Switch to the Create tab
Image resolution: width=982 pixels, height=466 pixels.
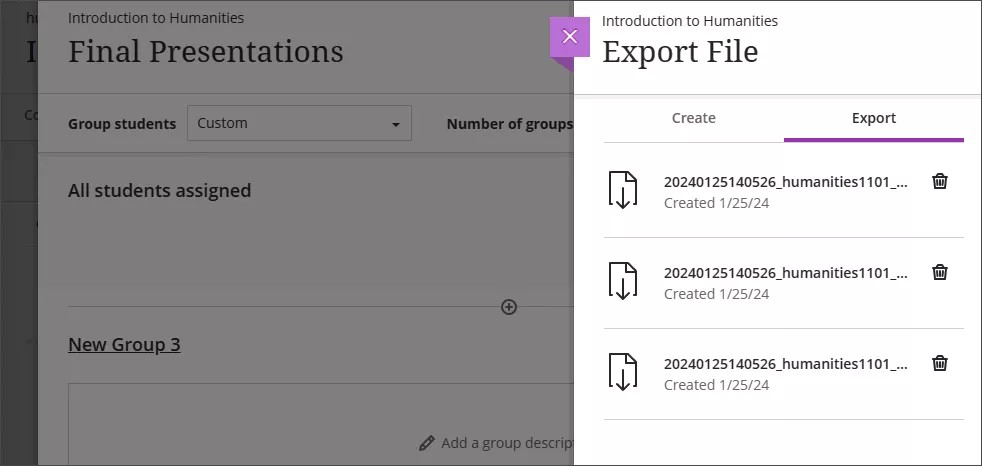point(693,118)
